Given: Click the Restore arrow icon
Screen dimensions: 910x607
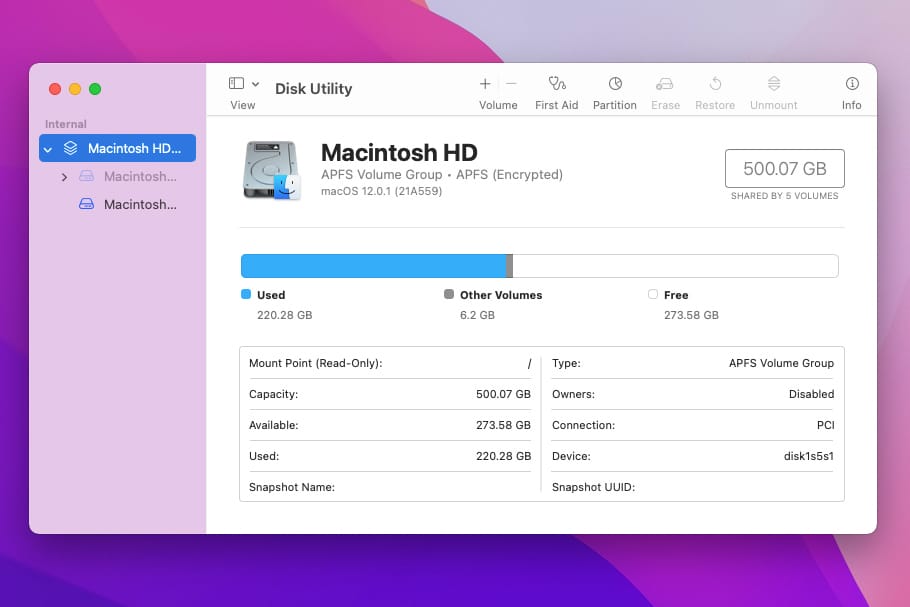Looking at the screenshot, I should click(x=715, y=84).
